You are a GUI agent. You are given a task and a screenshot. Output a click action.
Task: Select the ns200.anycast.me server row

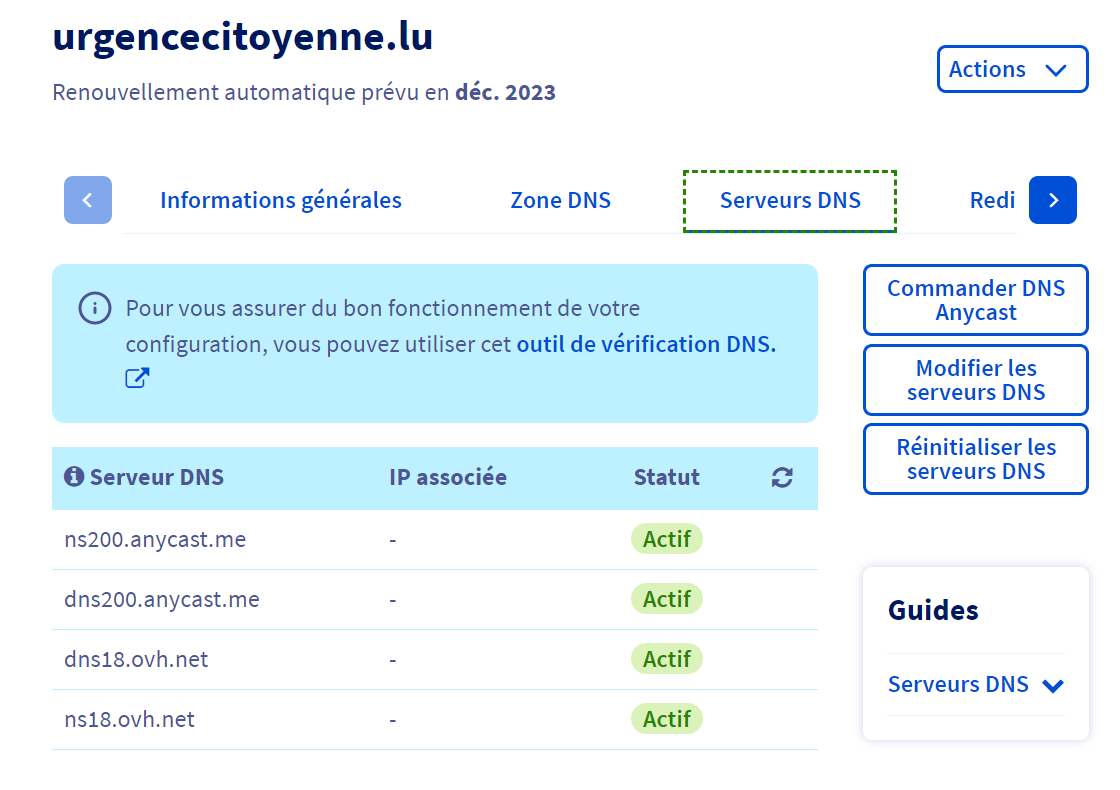pyautogui.click(x=155, y=540)
